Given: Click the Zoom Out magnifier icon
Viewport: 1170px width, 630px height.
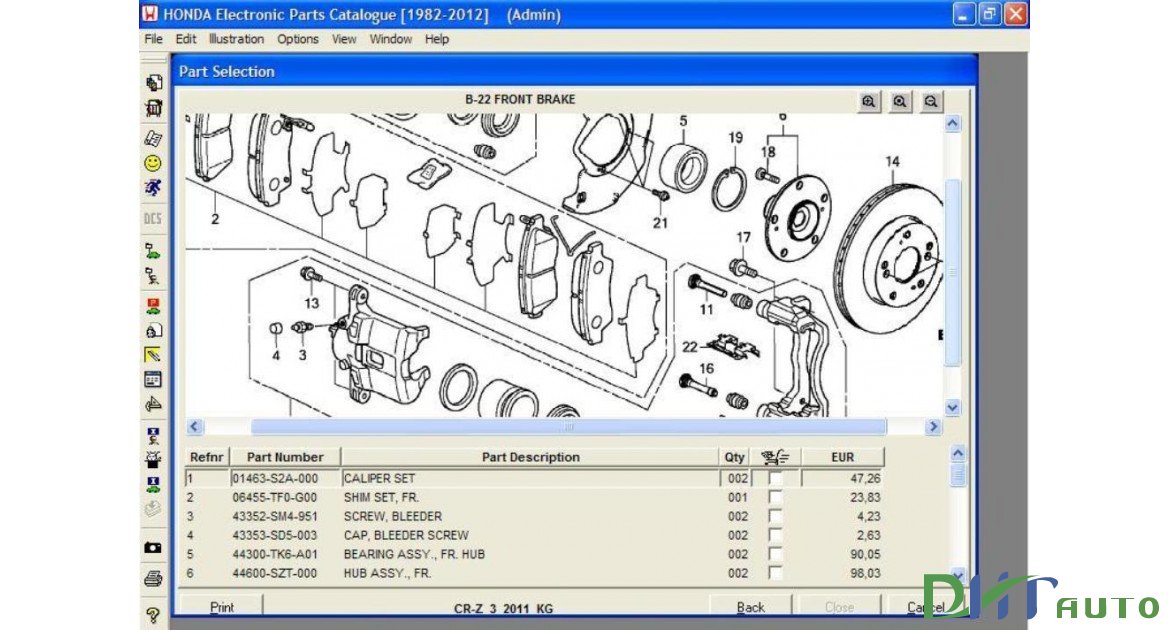Looking at the screenshot, I should tap(930, 101).
